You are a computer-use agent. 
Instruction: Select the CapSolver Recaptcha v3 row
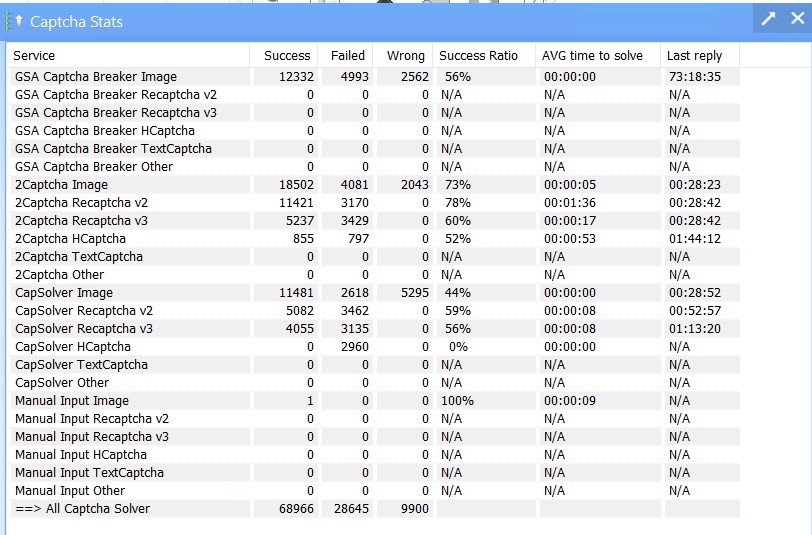coord(375,328)
